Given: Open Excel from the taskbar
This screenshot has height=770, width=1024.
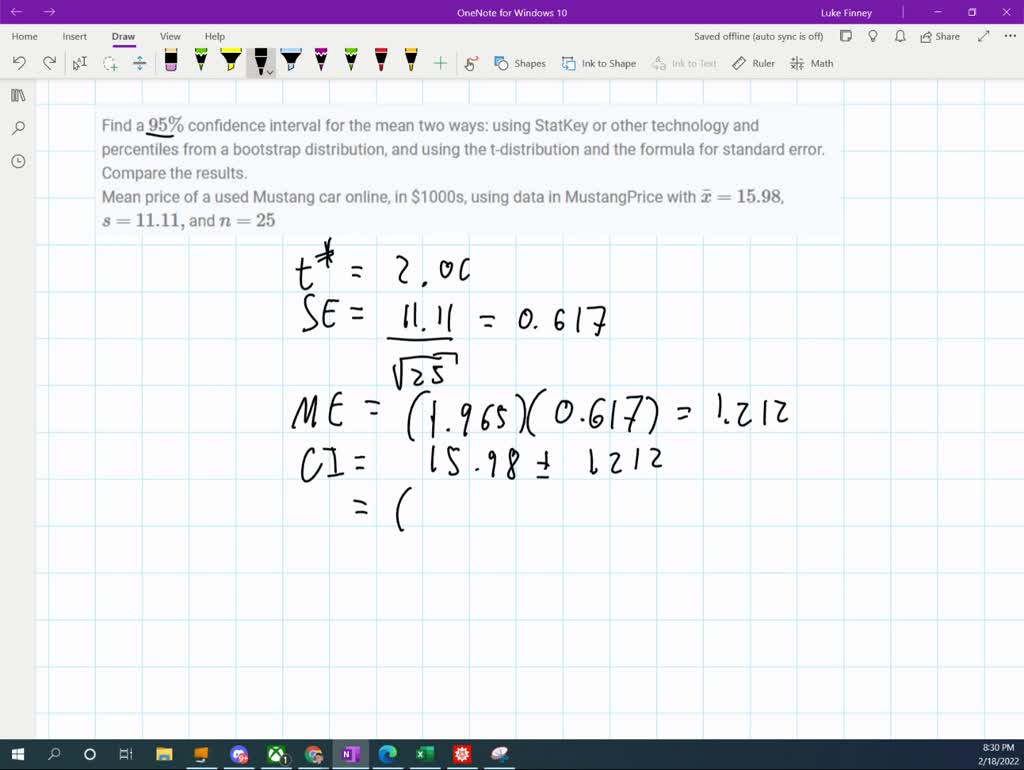Looking at the screenshot, I should [x=424, y=754].
